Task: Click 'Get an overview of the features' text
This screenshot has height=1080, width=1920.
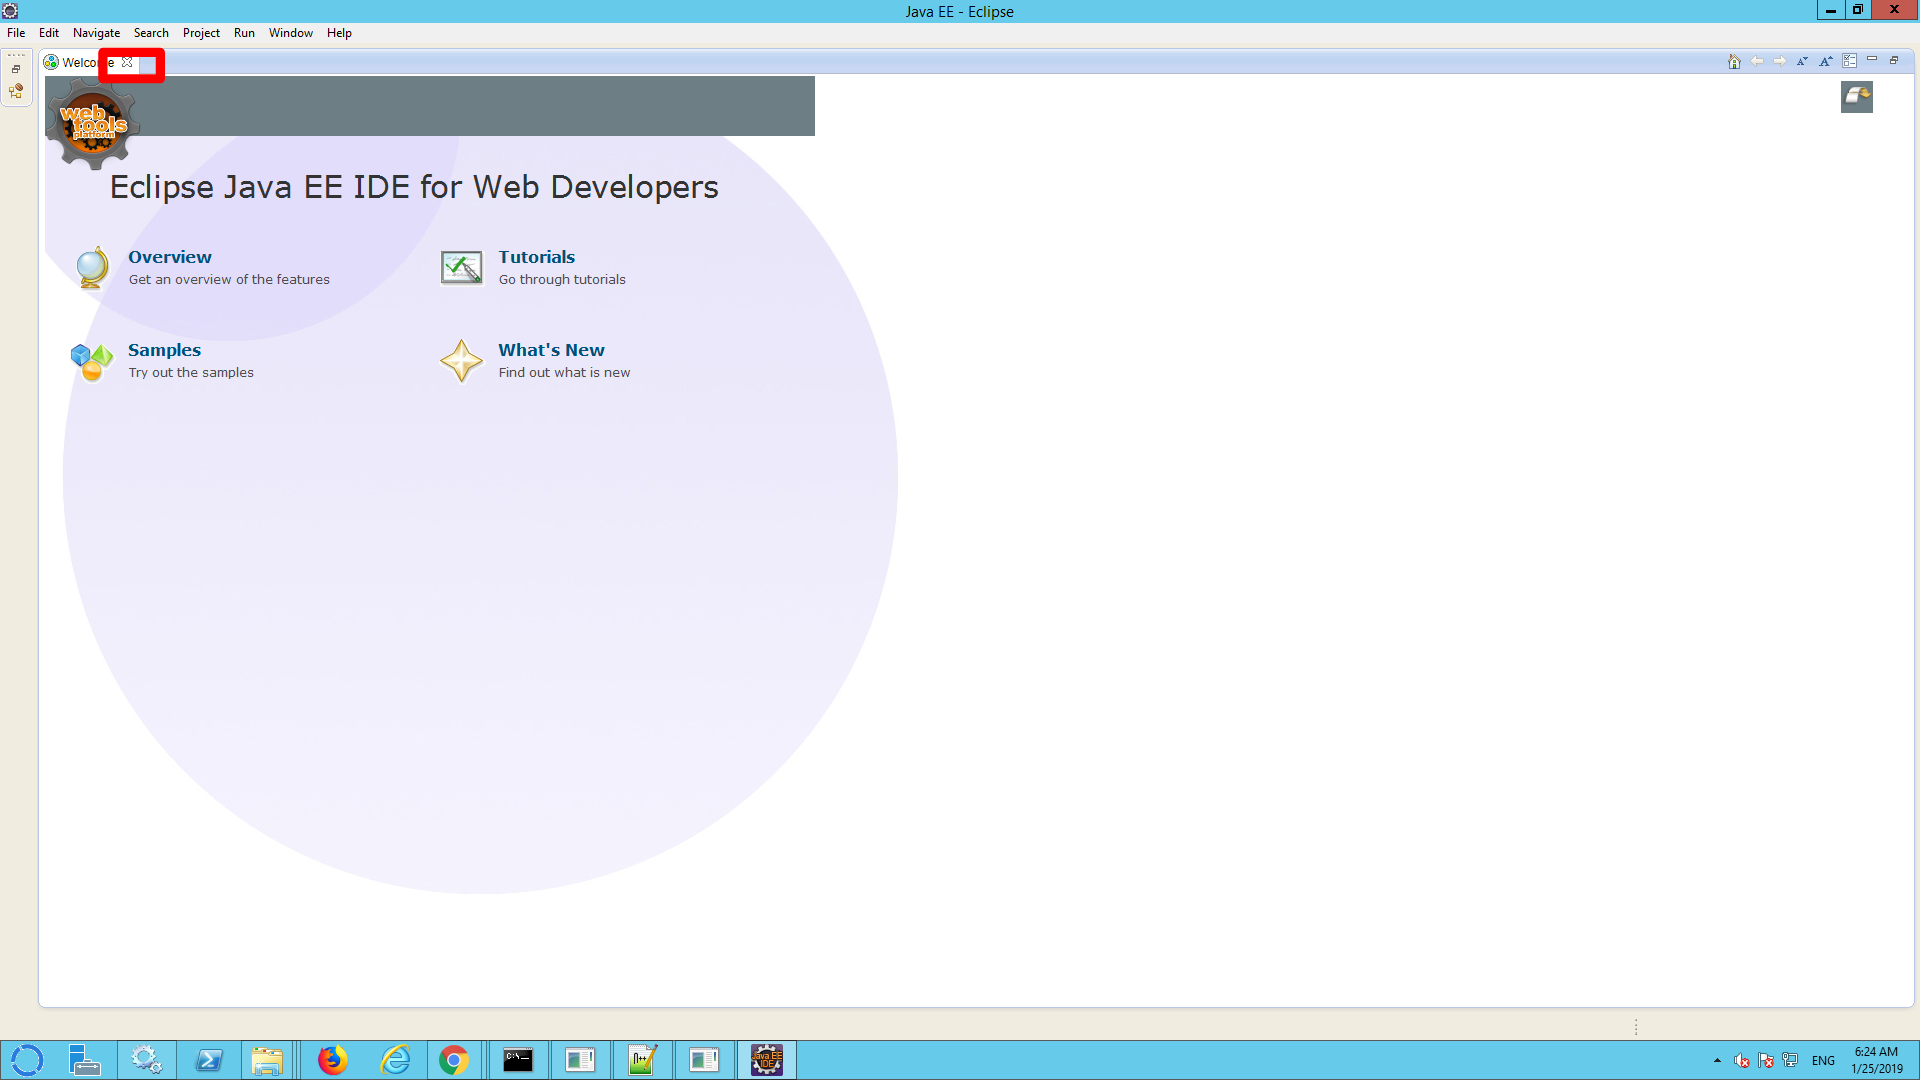Action: point(229,280)
